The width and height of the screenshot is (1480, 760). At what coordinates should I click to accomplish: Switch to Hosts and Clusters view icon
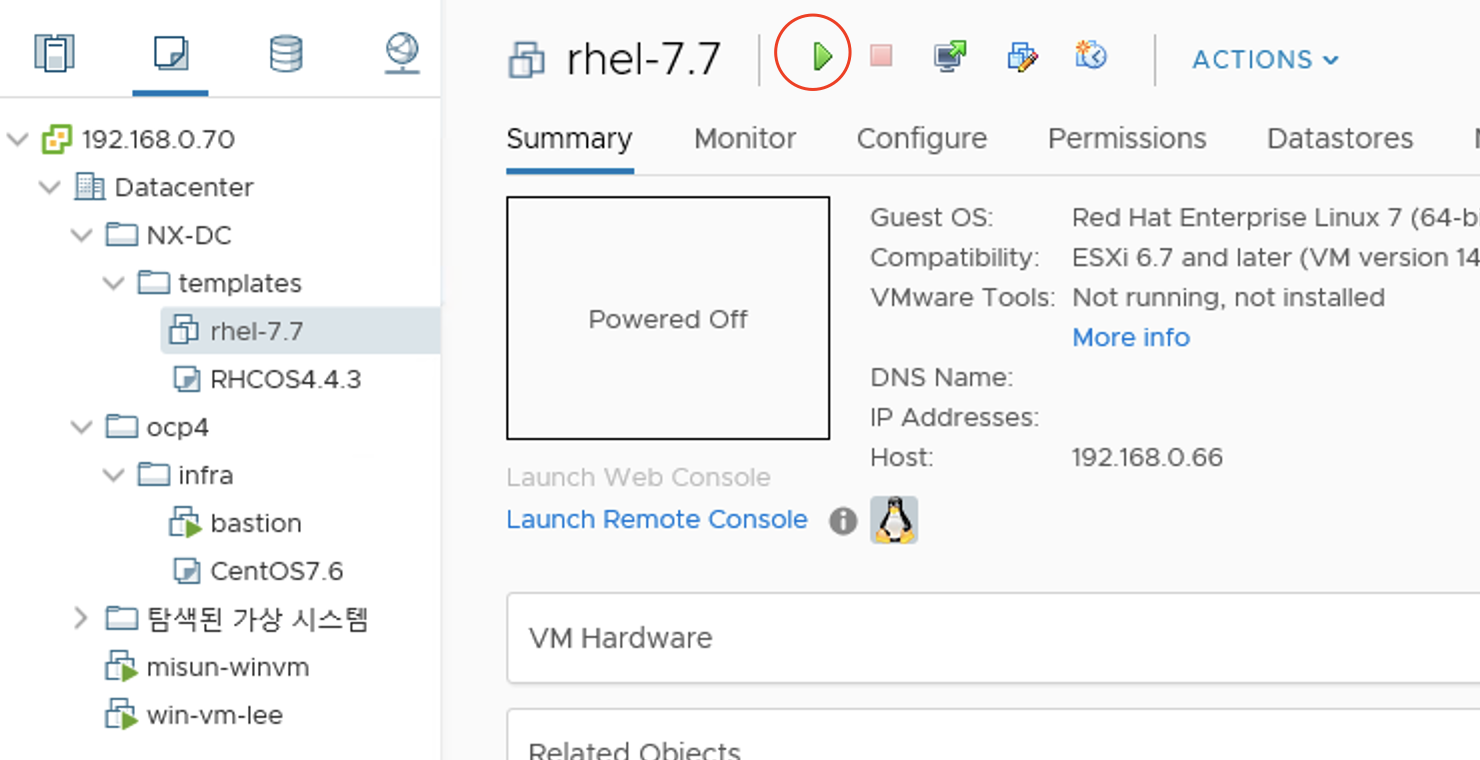54,53
